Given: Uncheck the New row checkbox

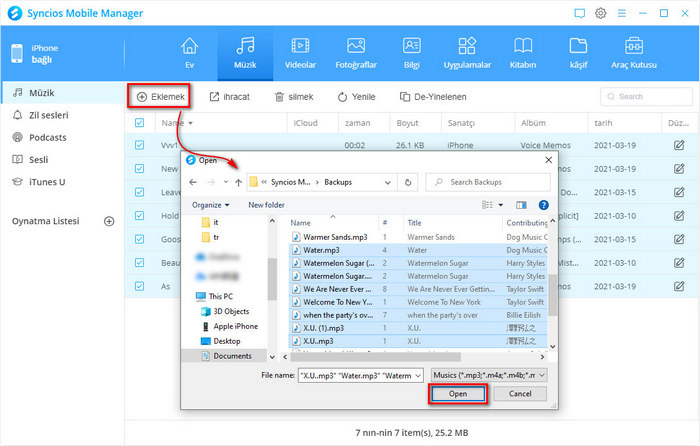Looking at the screenshot, I should tap(139, 169).
